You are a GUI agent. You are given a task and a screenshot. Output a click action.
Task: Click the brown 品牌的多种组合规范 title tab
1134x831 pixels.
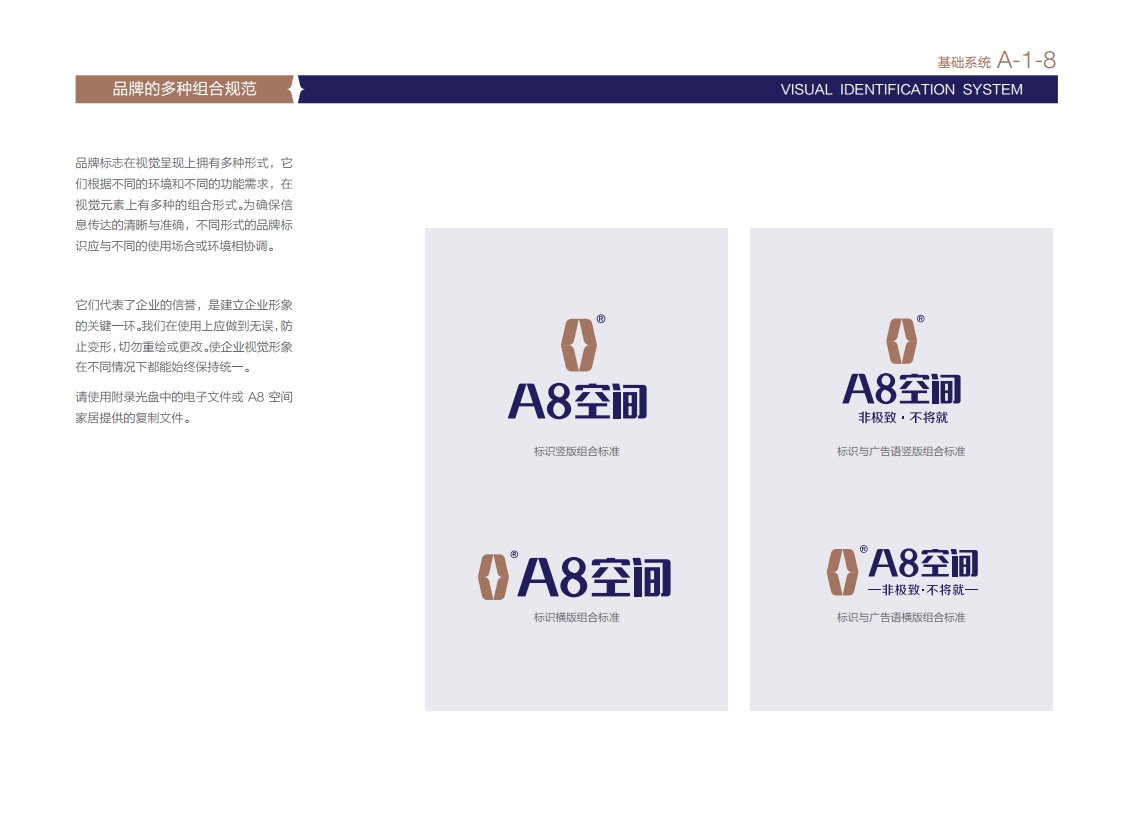(184, 89)
